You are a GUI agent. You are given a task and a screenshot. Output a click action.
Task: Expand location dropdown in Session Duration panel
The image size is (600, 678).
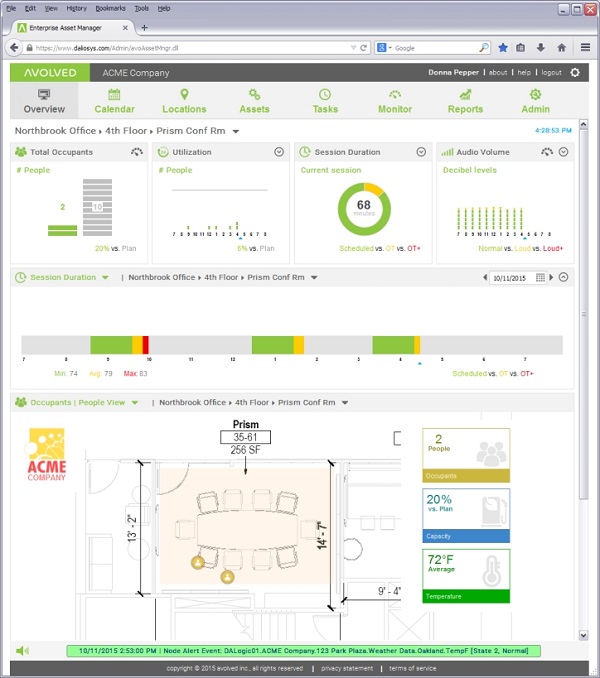pos(314,278)
